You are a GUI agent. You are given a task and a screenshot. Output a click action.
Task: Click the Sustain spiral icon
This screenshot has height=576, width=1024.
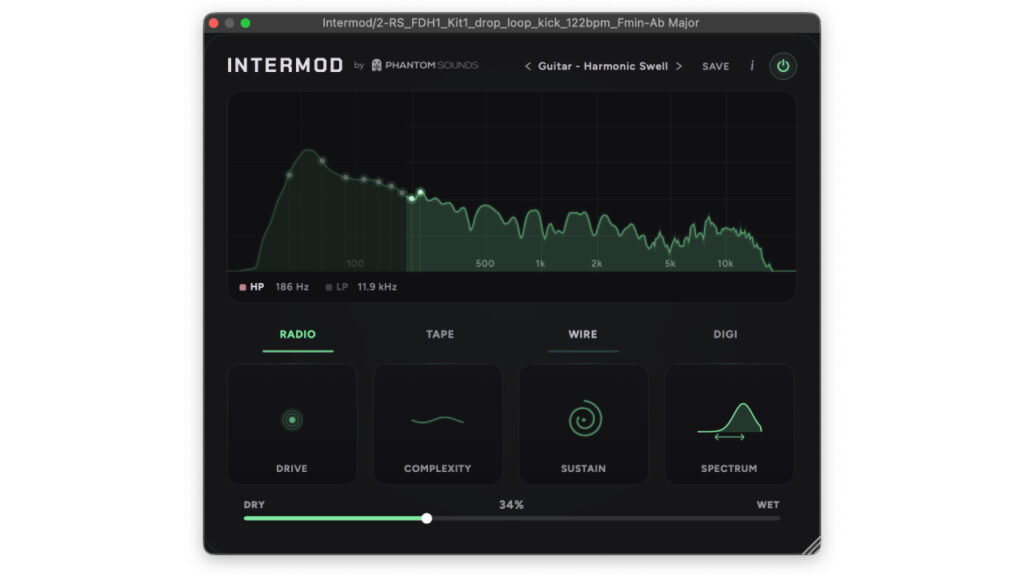[583, 420]
